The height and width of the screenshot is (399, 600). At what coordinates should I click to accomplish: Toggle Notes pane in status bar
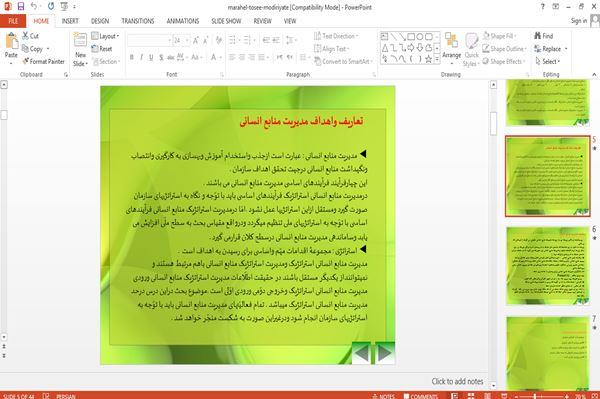[383, 396]
